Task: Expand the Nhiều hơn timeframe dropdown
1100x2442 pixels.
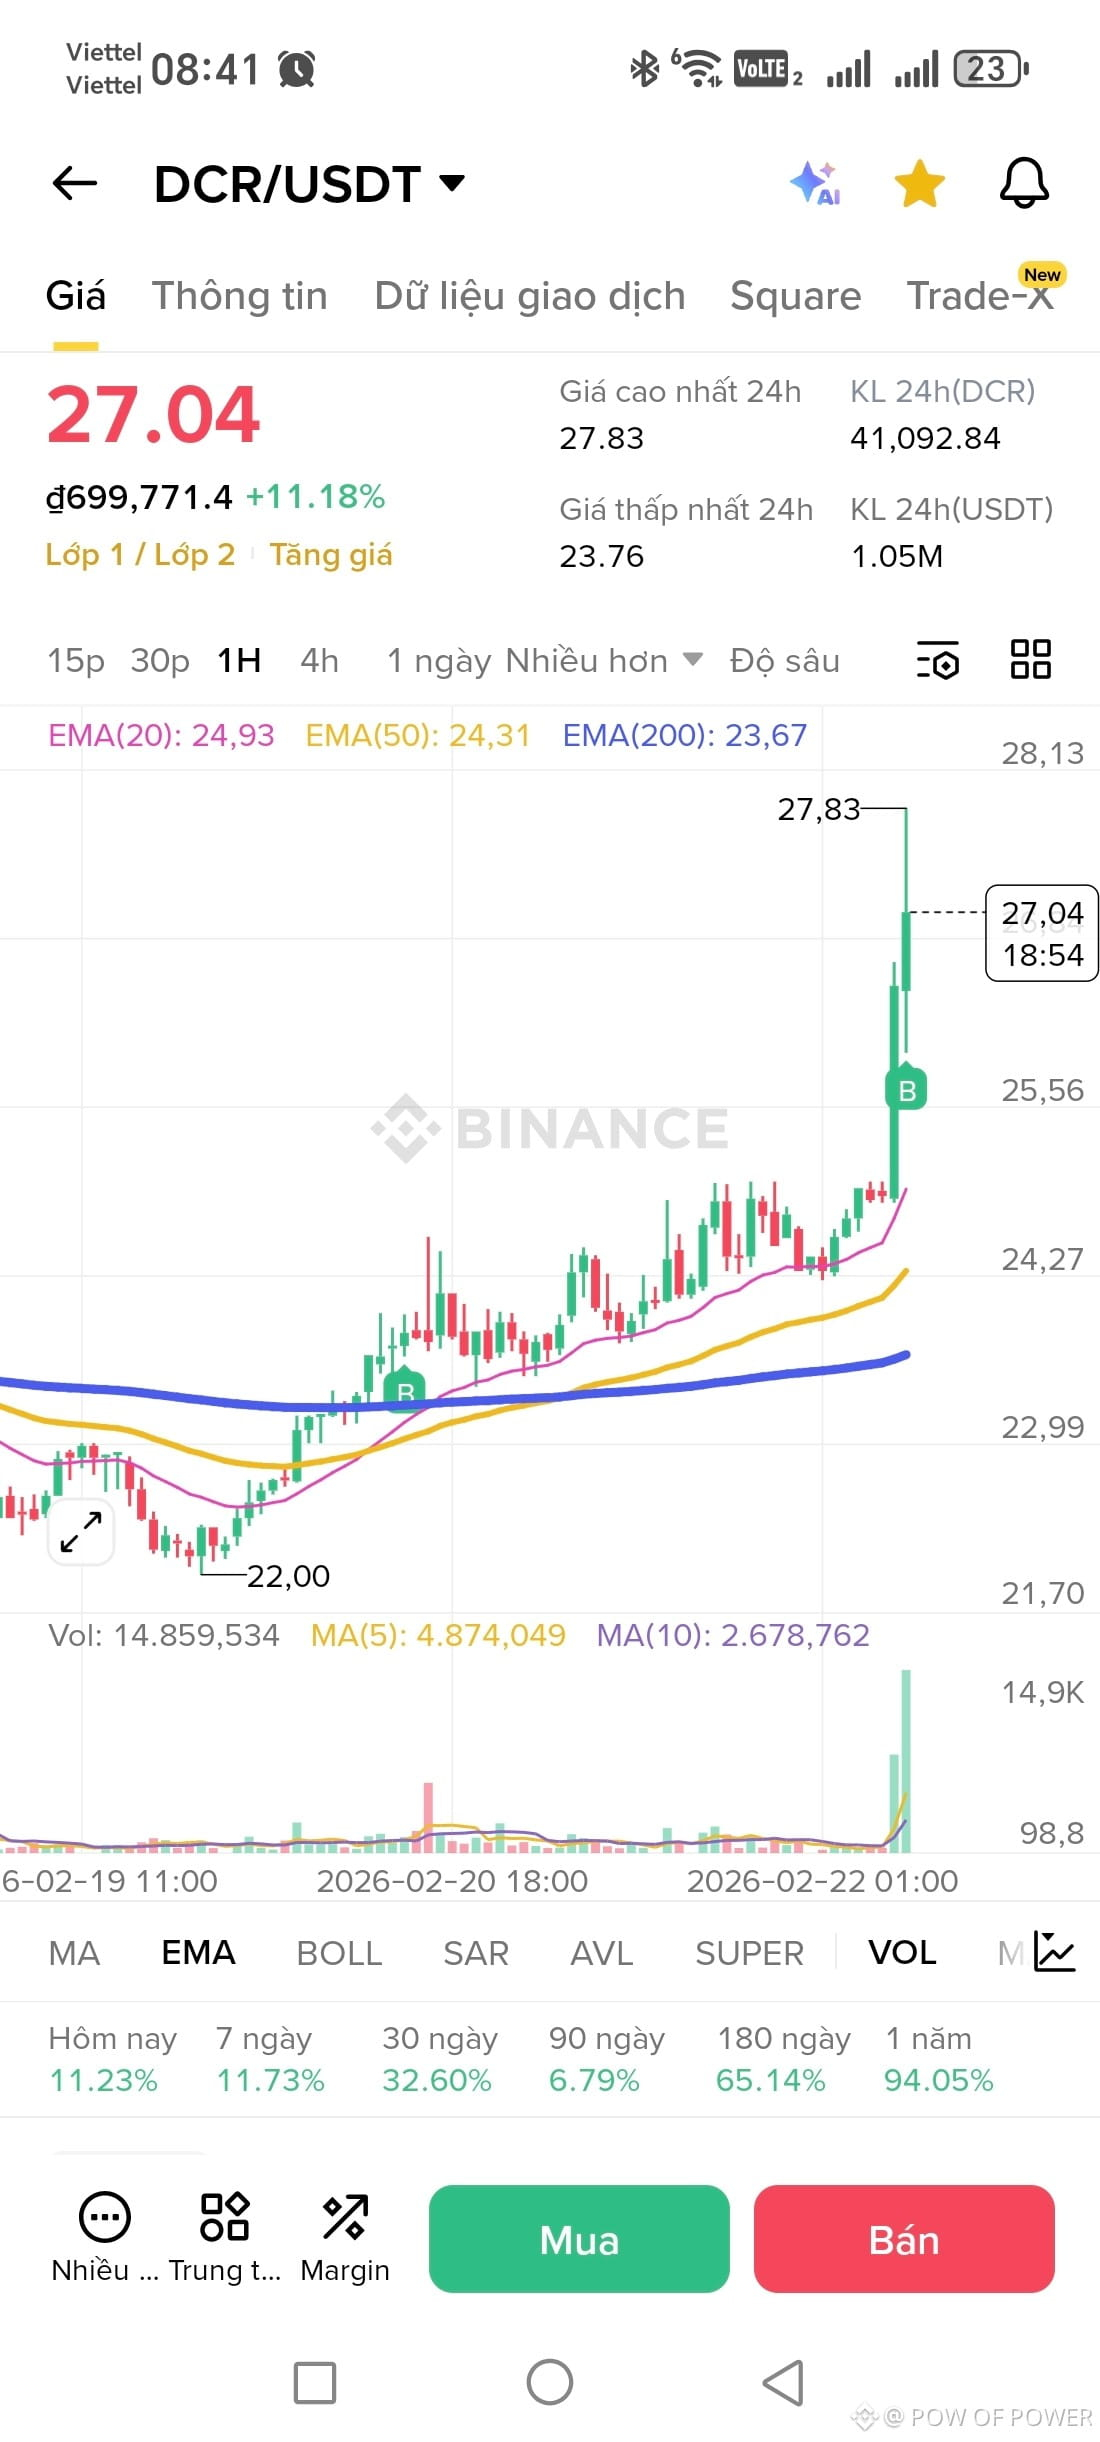Action: [x=604, y=660]
